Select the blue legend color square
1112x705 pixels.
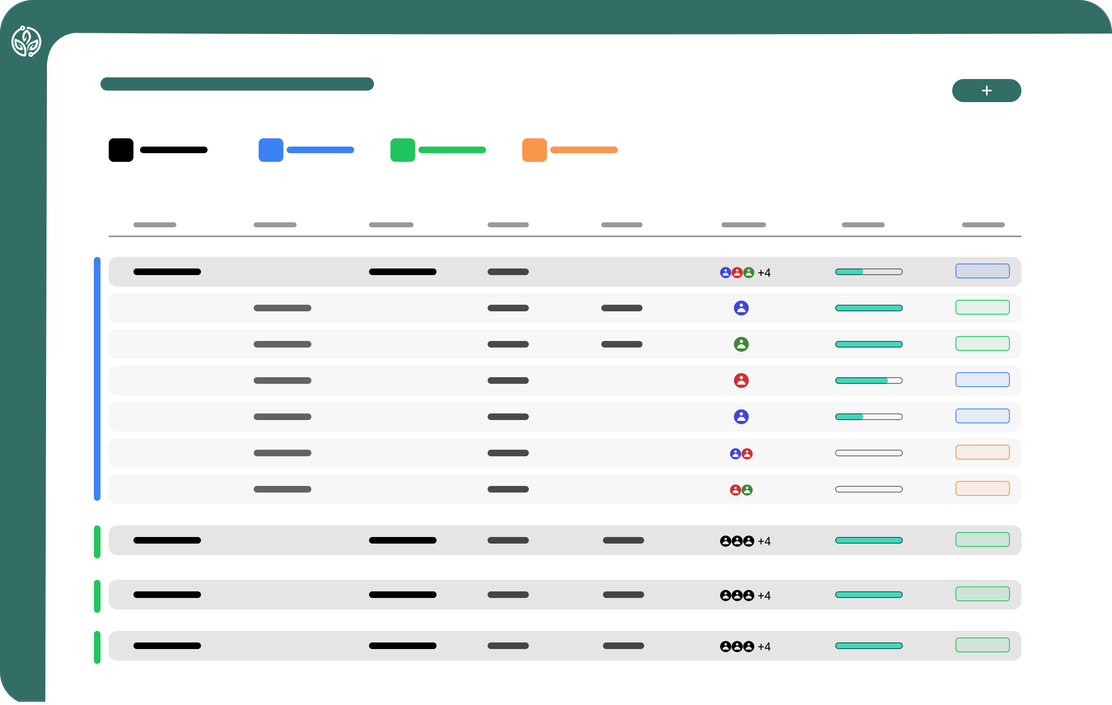point(271,150)
